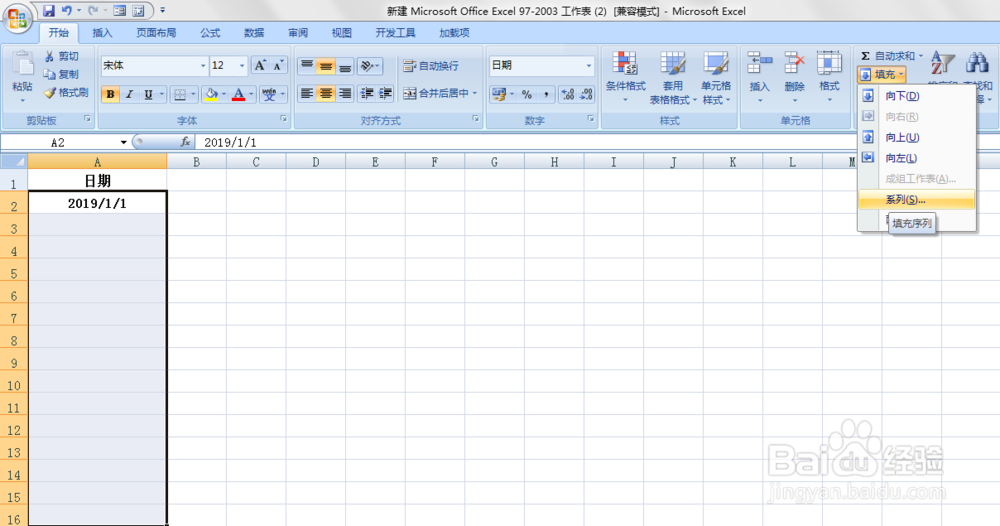
Task: Decrease indent
Action: 367,94
